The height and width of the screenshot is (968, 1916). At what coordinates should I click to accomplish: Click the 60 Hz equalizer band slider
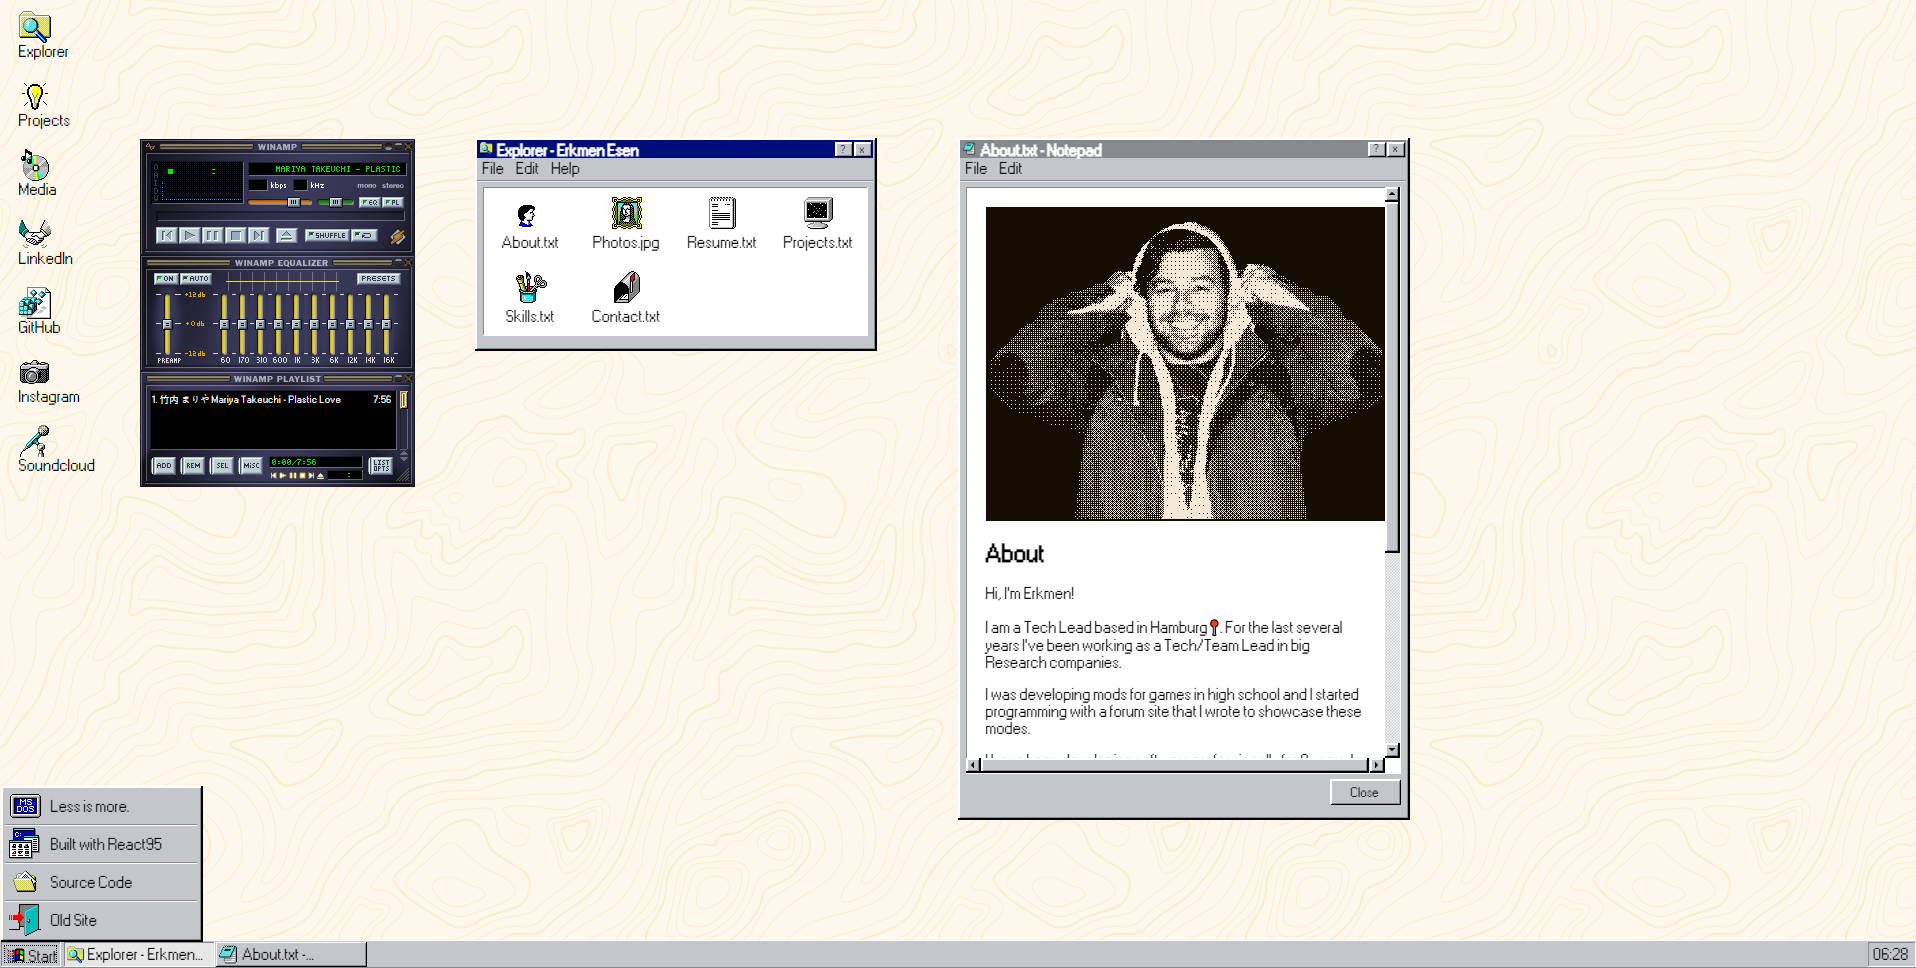pos(224,324)
